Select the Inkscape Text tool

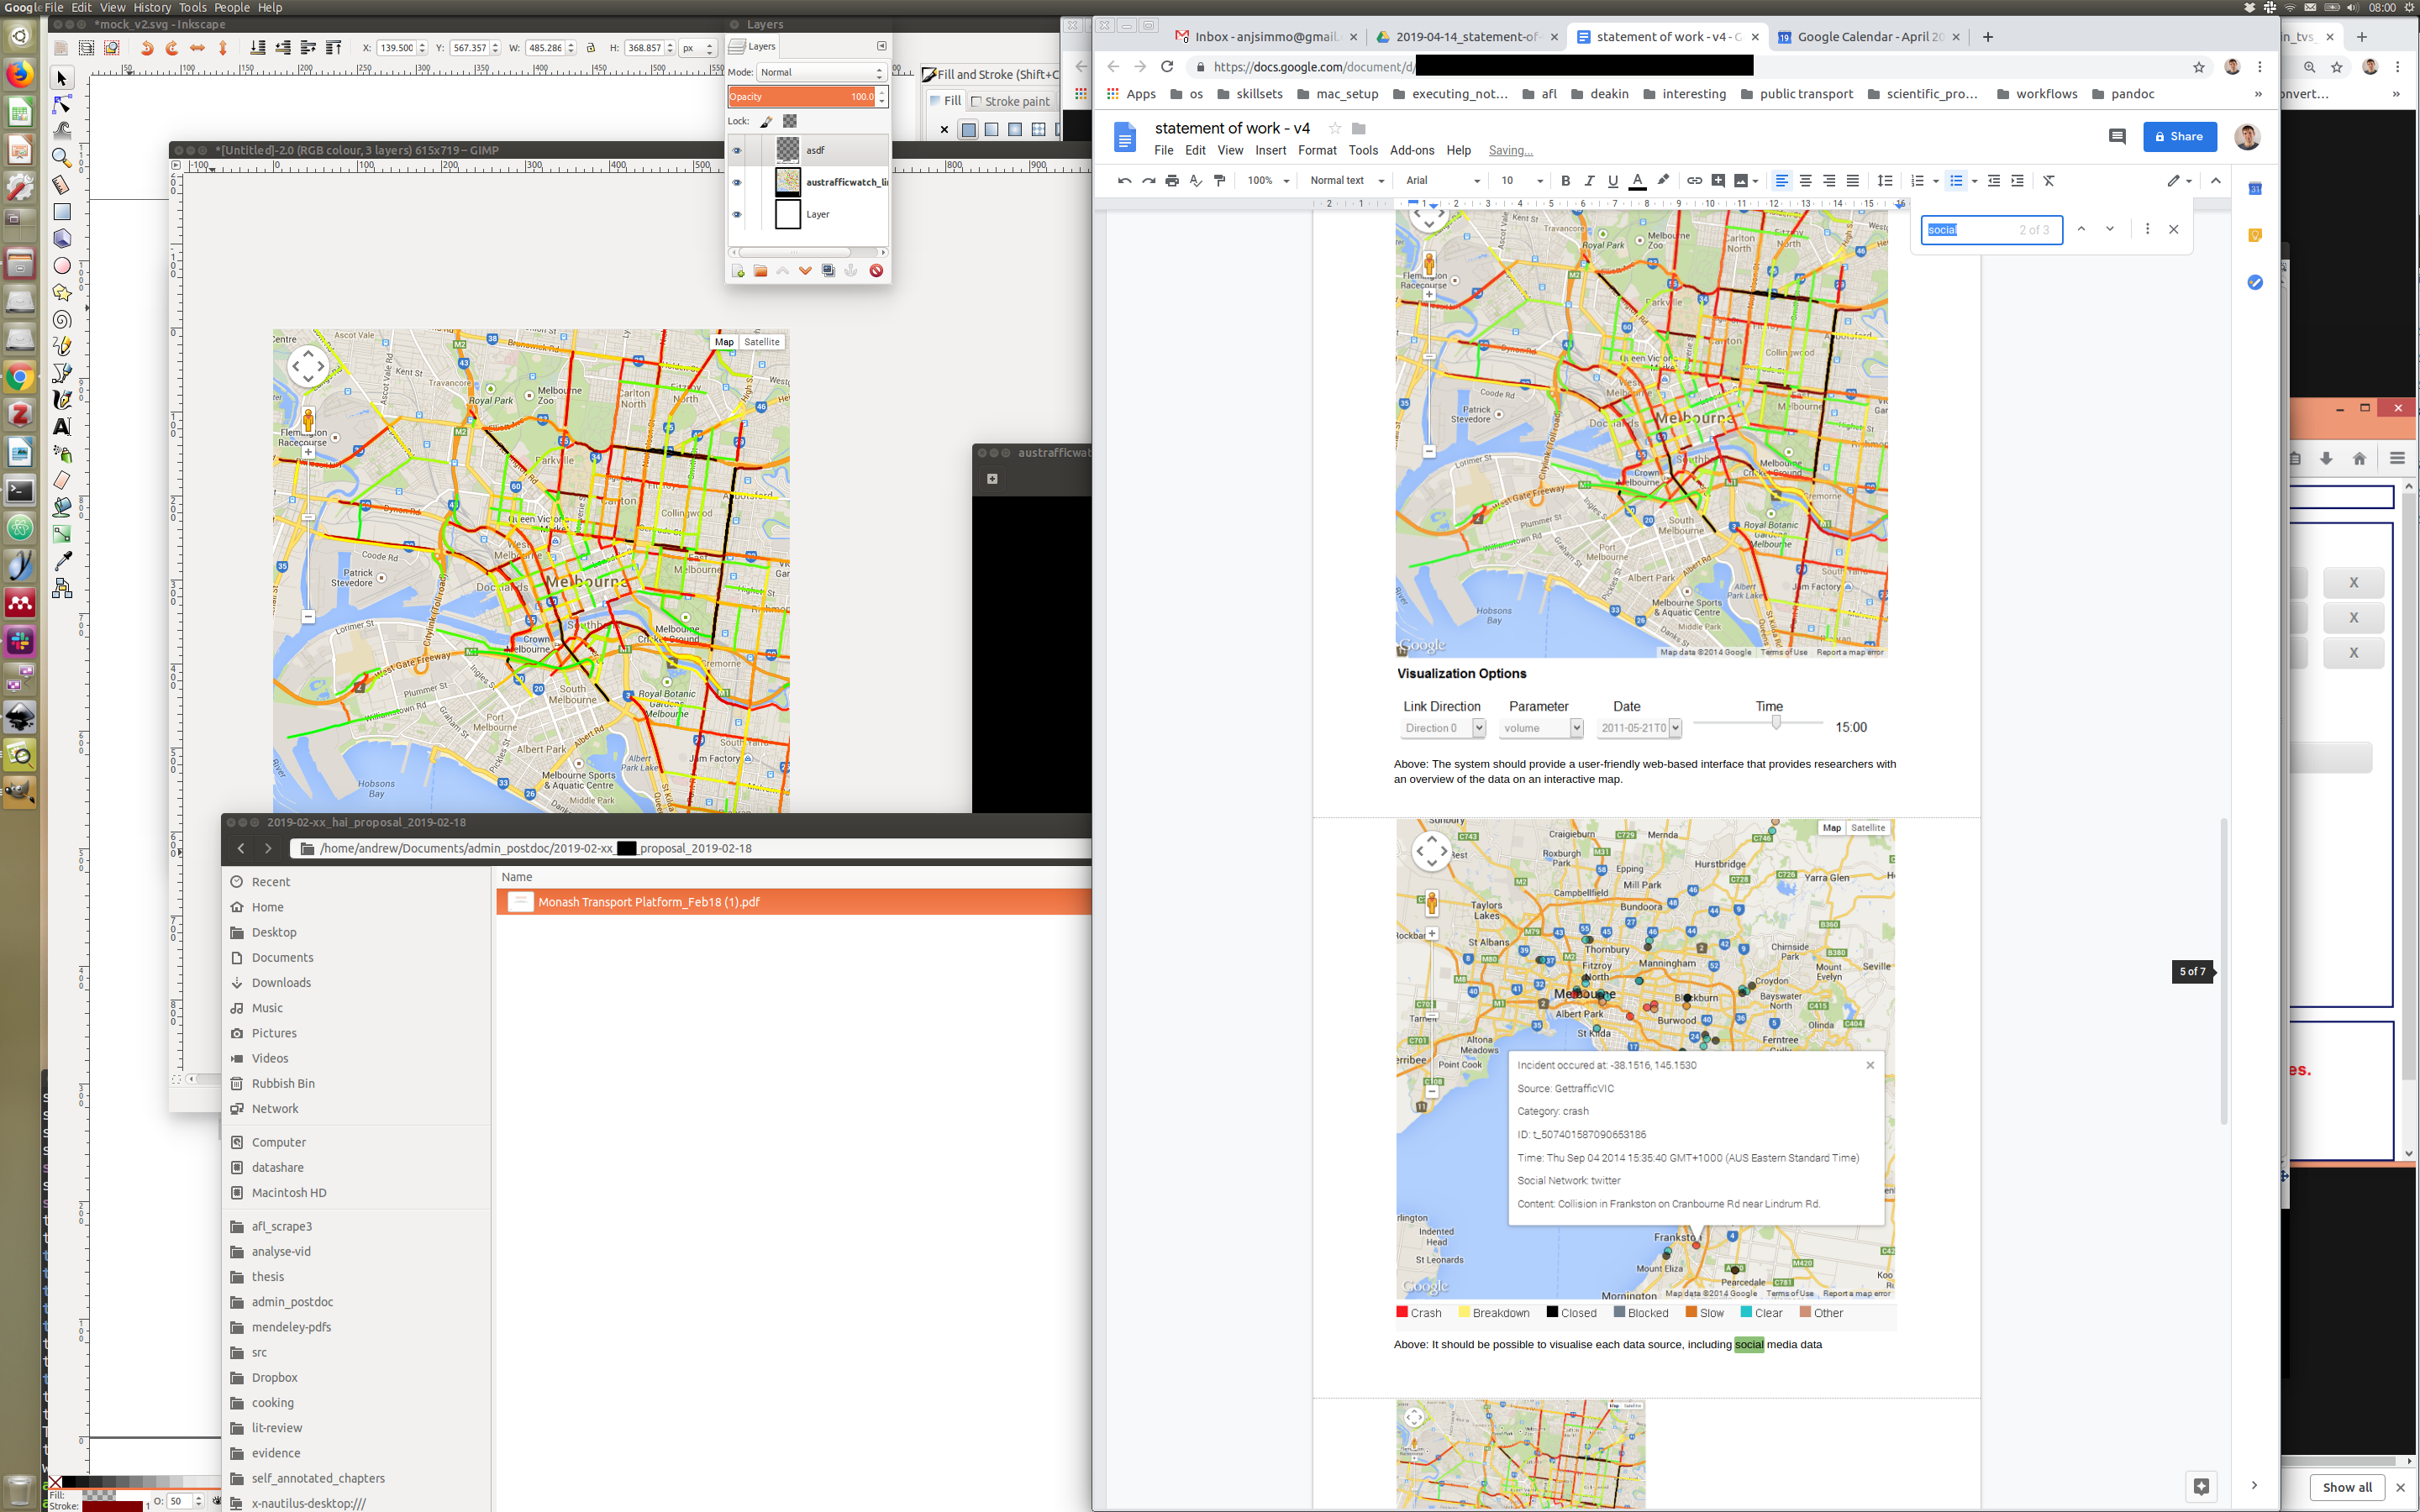click(62, 427)
